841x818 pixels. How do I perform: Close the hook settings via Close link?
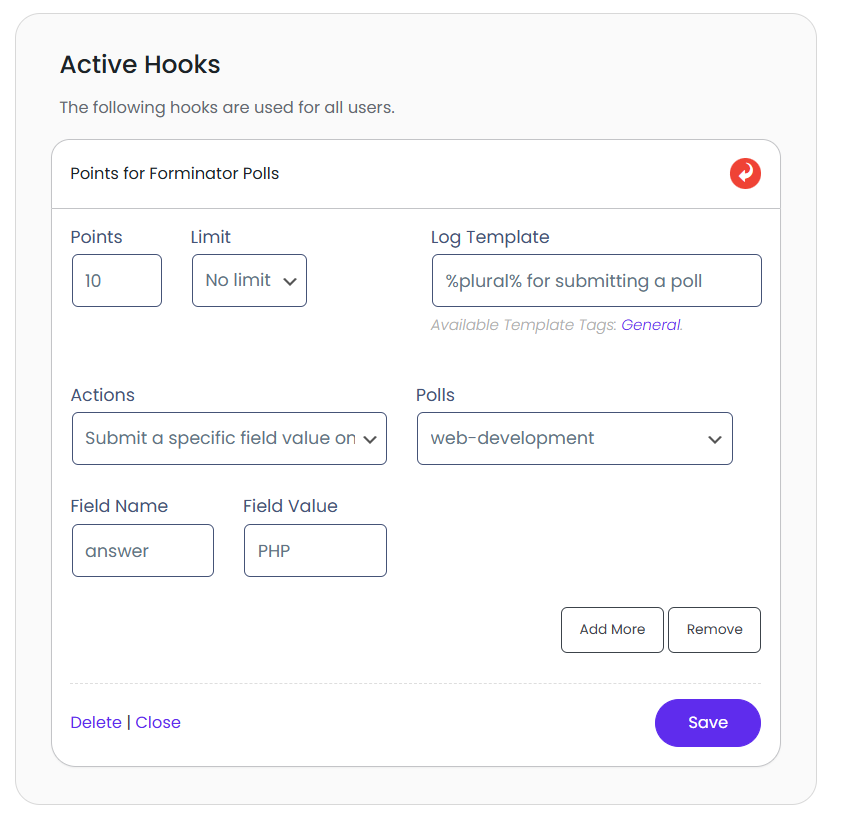(158, 723)
